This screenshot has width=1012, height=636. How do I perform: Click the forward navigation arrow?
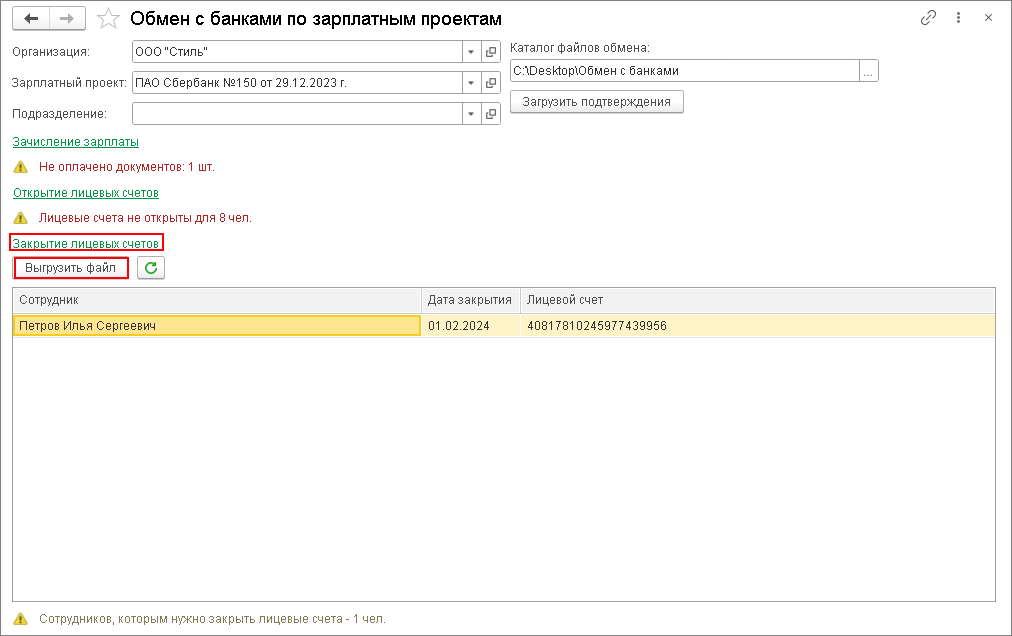tap(67, 19)
